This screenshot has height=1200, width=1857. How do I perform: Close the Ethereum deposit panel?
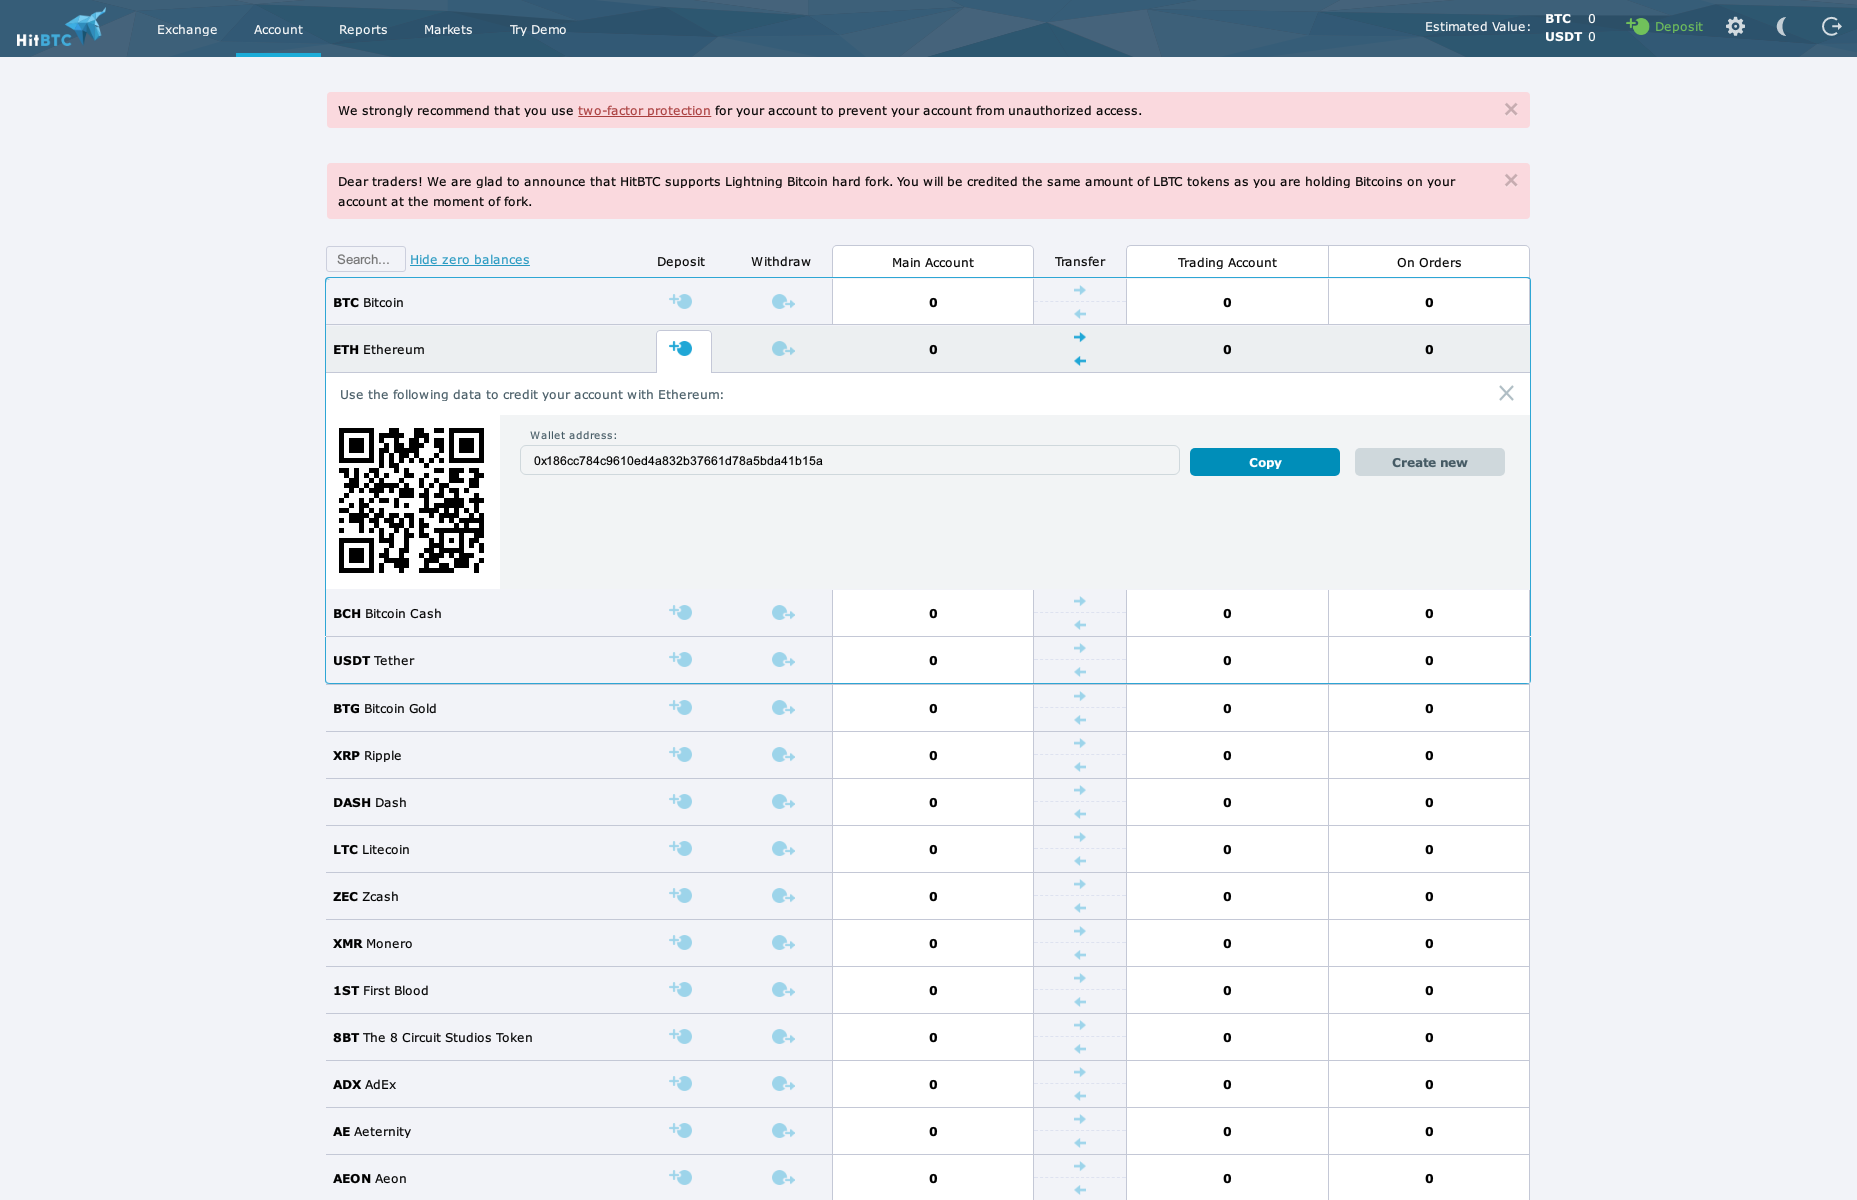coord(1506,393)
